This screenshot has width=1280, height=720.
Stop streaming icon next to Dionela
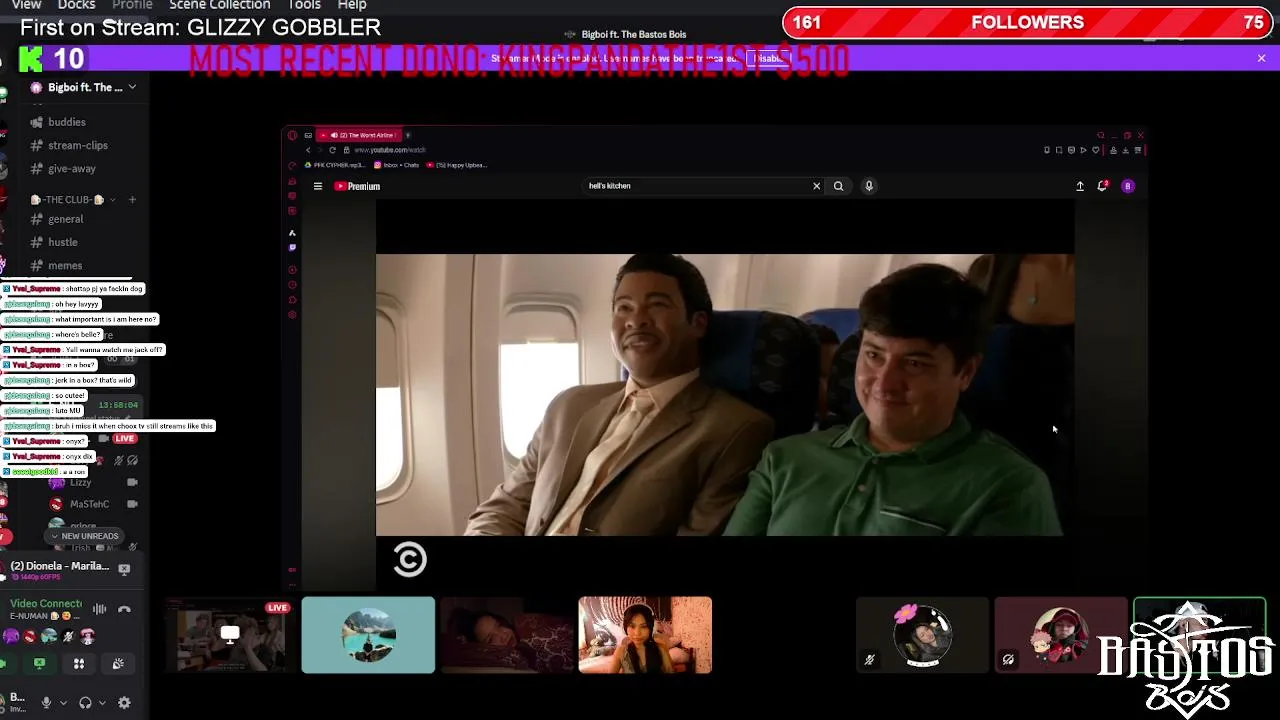click(x=124, y=569)
